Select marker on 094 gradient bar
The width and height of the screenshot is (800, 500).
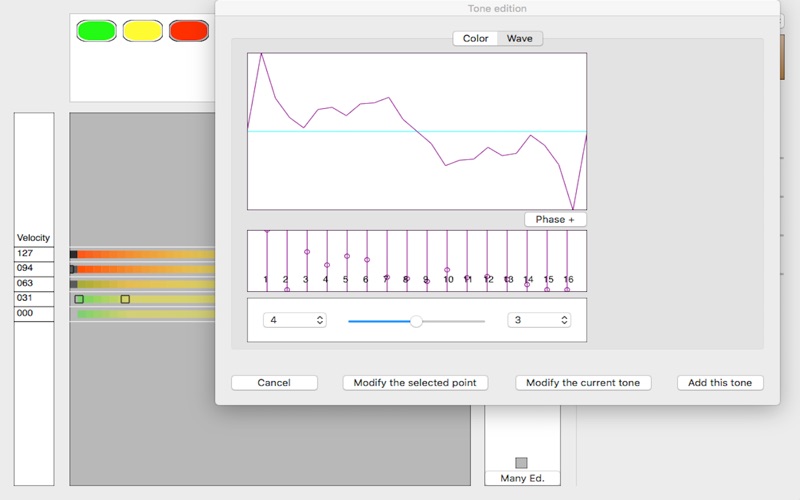coord(72,269)
